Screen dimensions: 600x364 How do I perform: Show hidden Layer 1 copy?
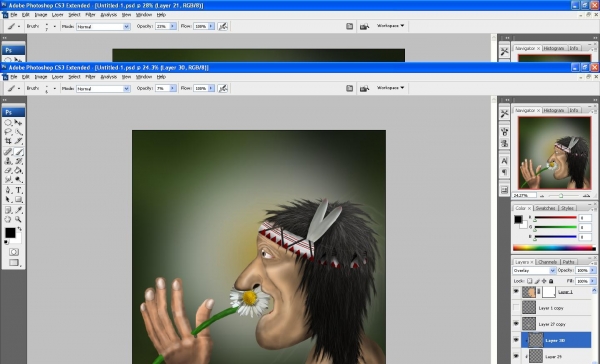(516, 308)
